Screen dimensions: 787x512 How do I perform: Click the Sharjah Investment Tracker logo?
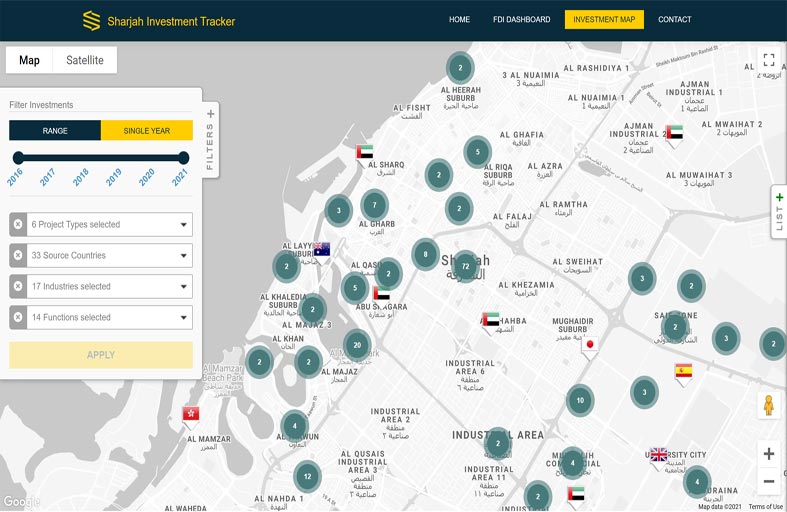158,20
